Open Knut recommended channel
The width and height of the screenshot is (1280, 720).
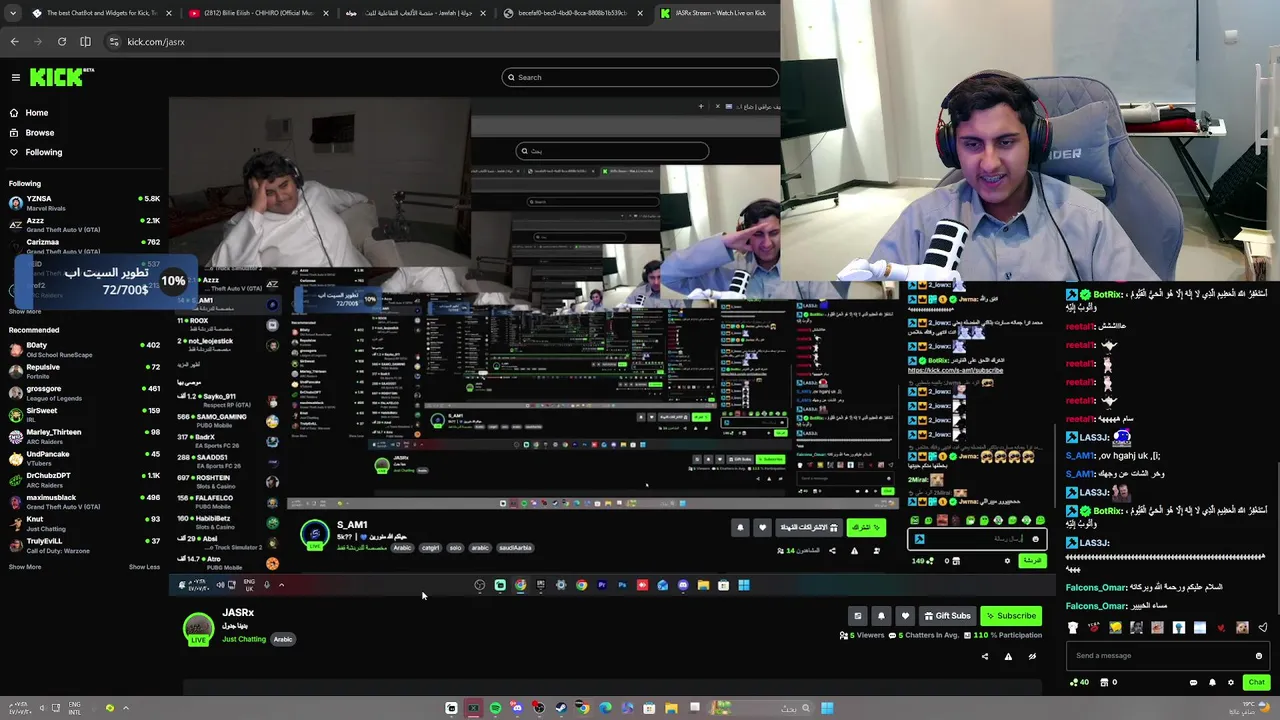point(84,523)
